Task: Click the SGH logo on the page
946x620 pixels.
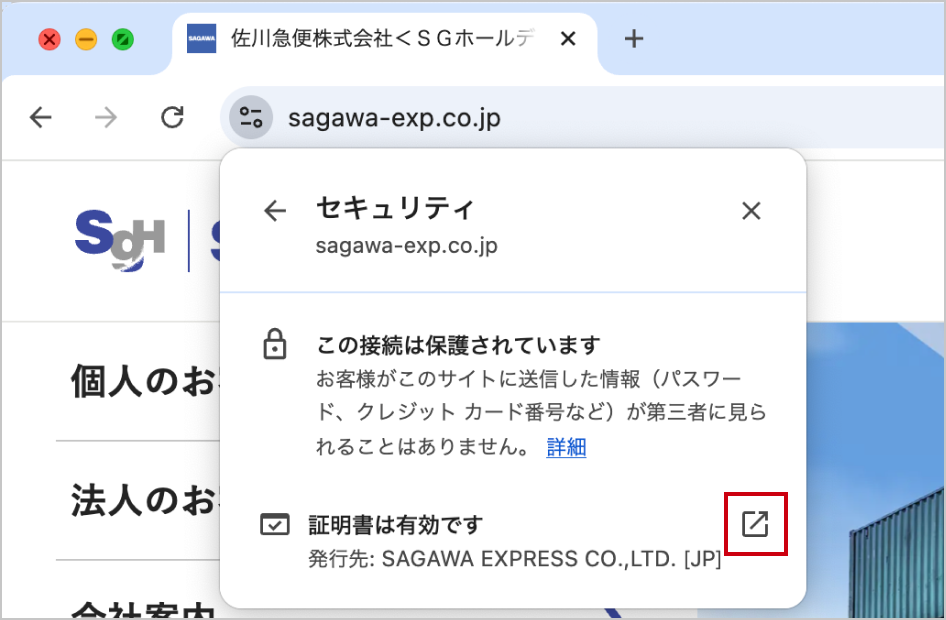Action: tap(119, 241)
